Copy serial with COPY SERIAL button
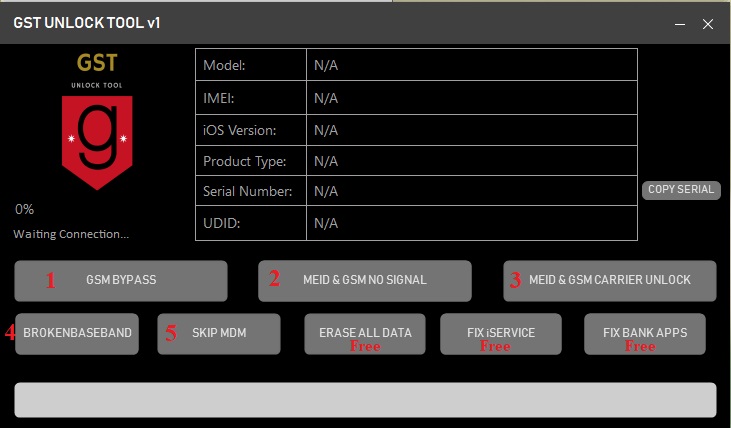This screenshot has width=731, height=428. click(681, 190)
